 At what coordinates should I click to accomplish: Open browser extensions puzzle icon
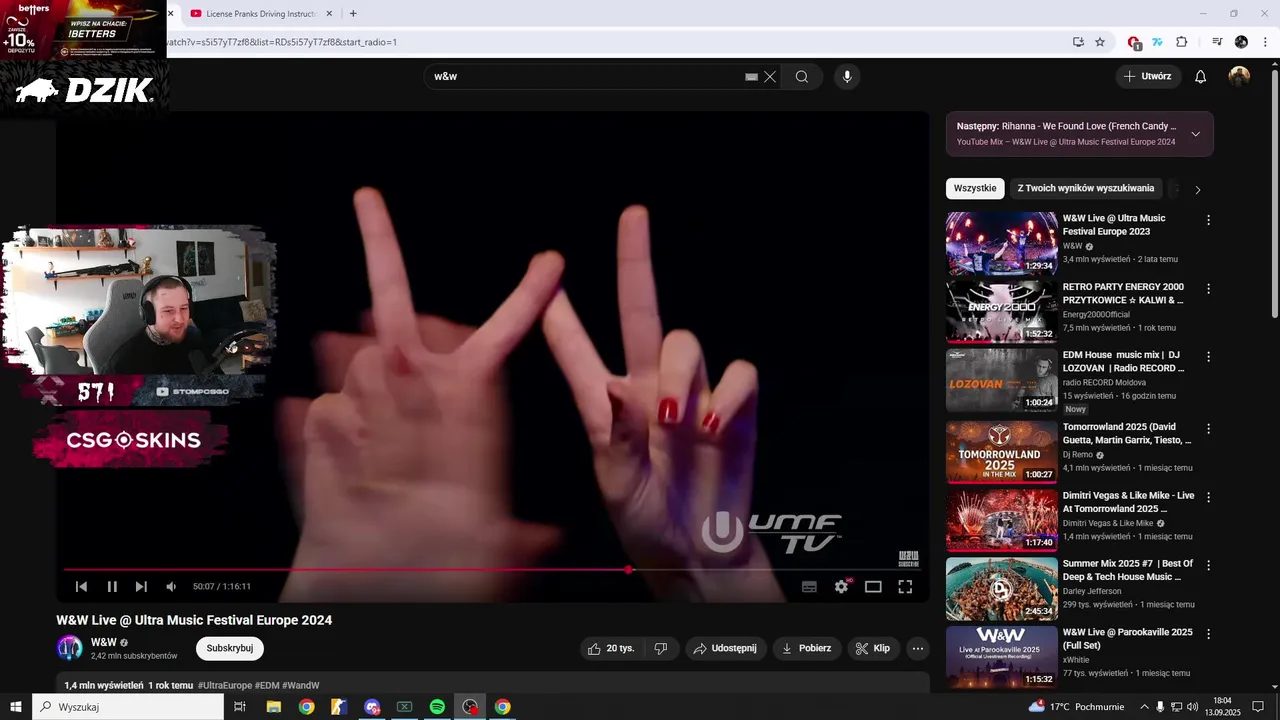pos(1182,42)
